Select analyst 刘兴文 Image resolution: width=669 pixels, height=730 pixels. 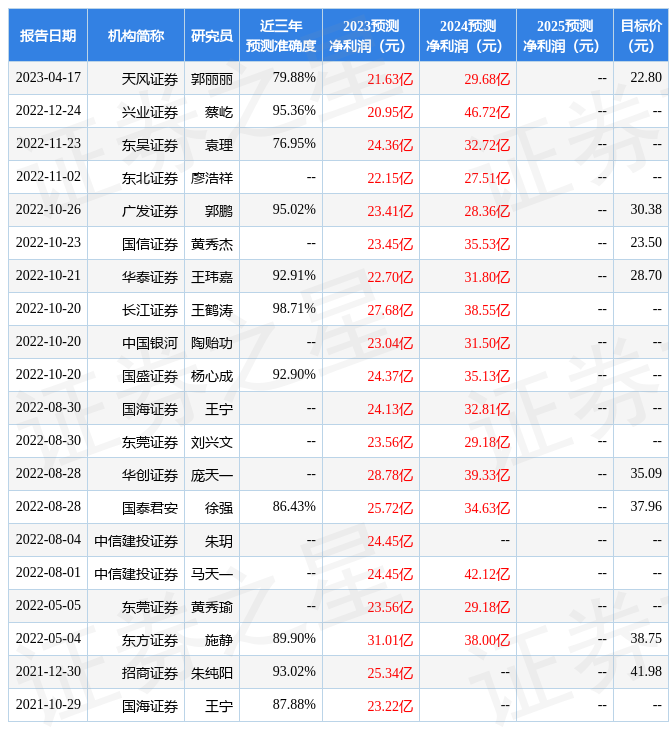[x=212, y=443]
